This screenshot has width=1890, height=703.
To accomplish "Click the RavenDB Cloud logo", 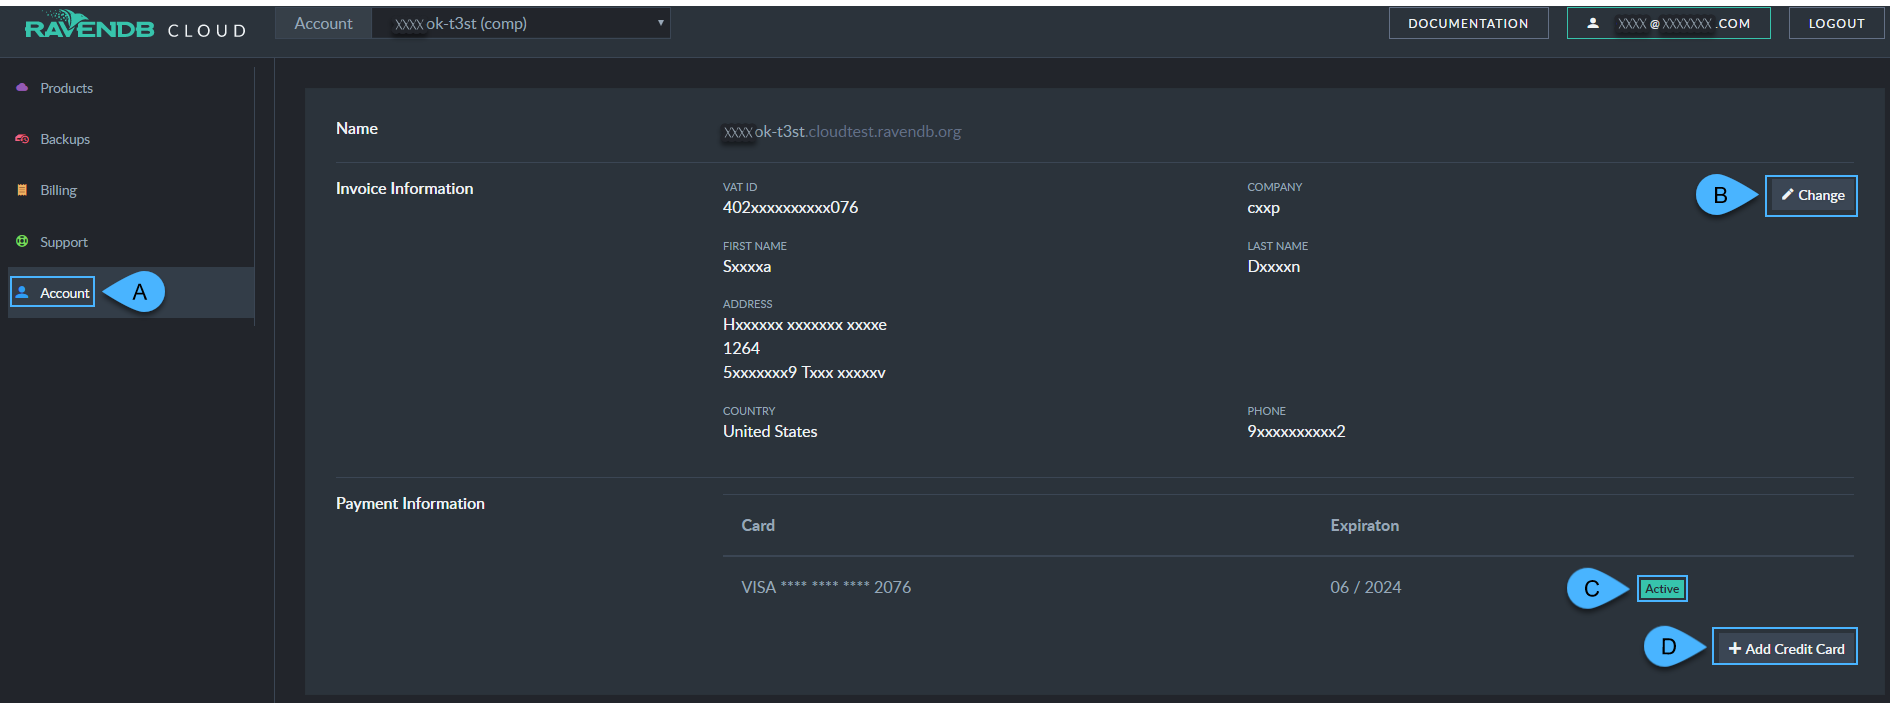I will pos(135,25).
